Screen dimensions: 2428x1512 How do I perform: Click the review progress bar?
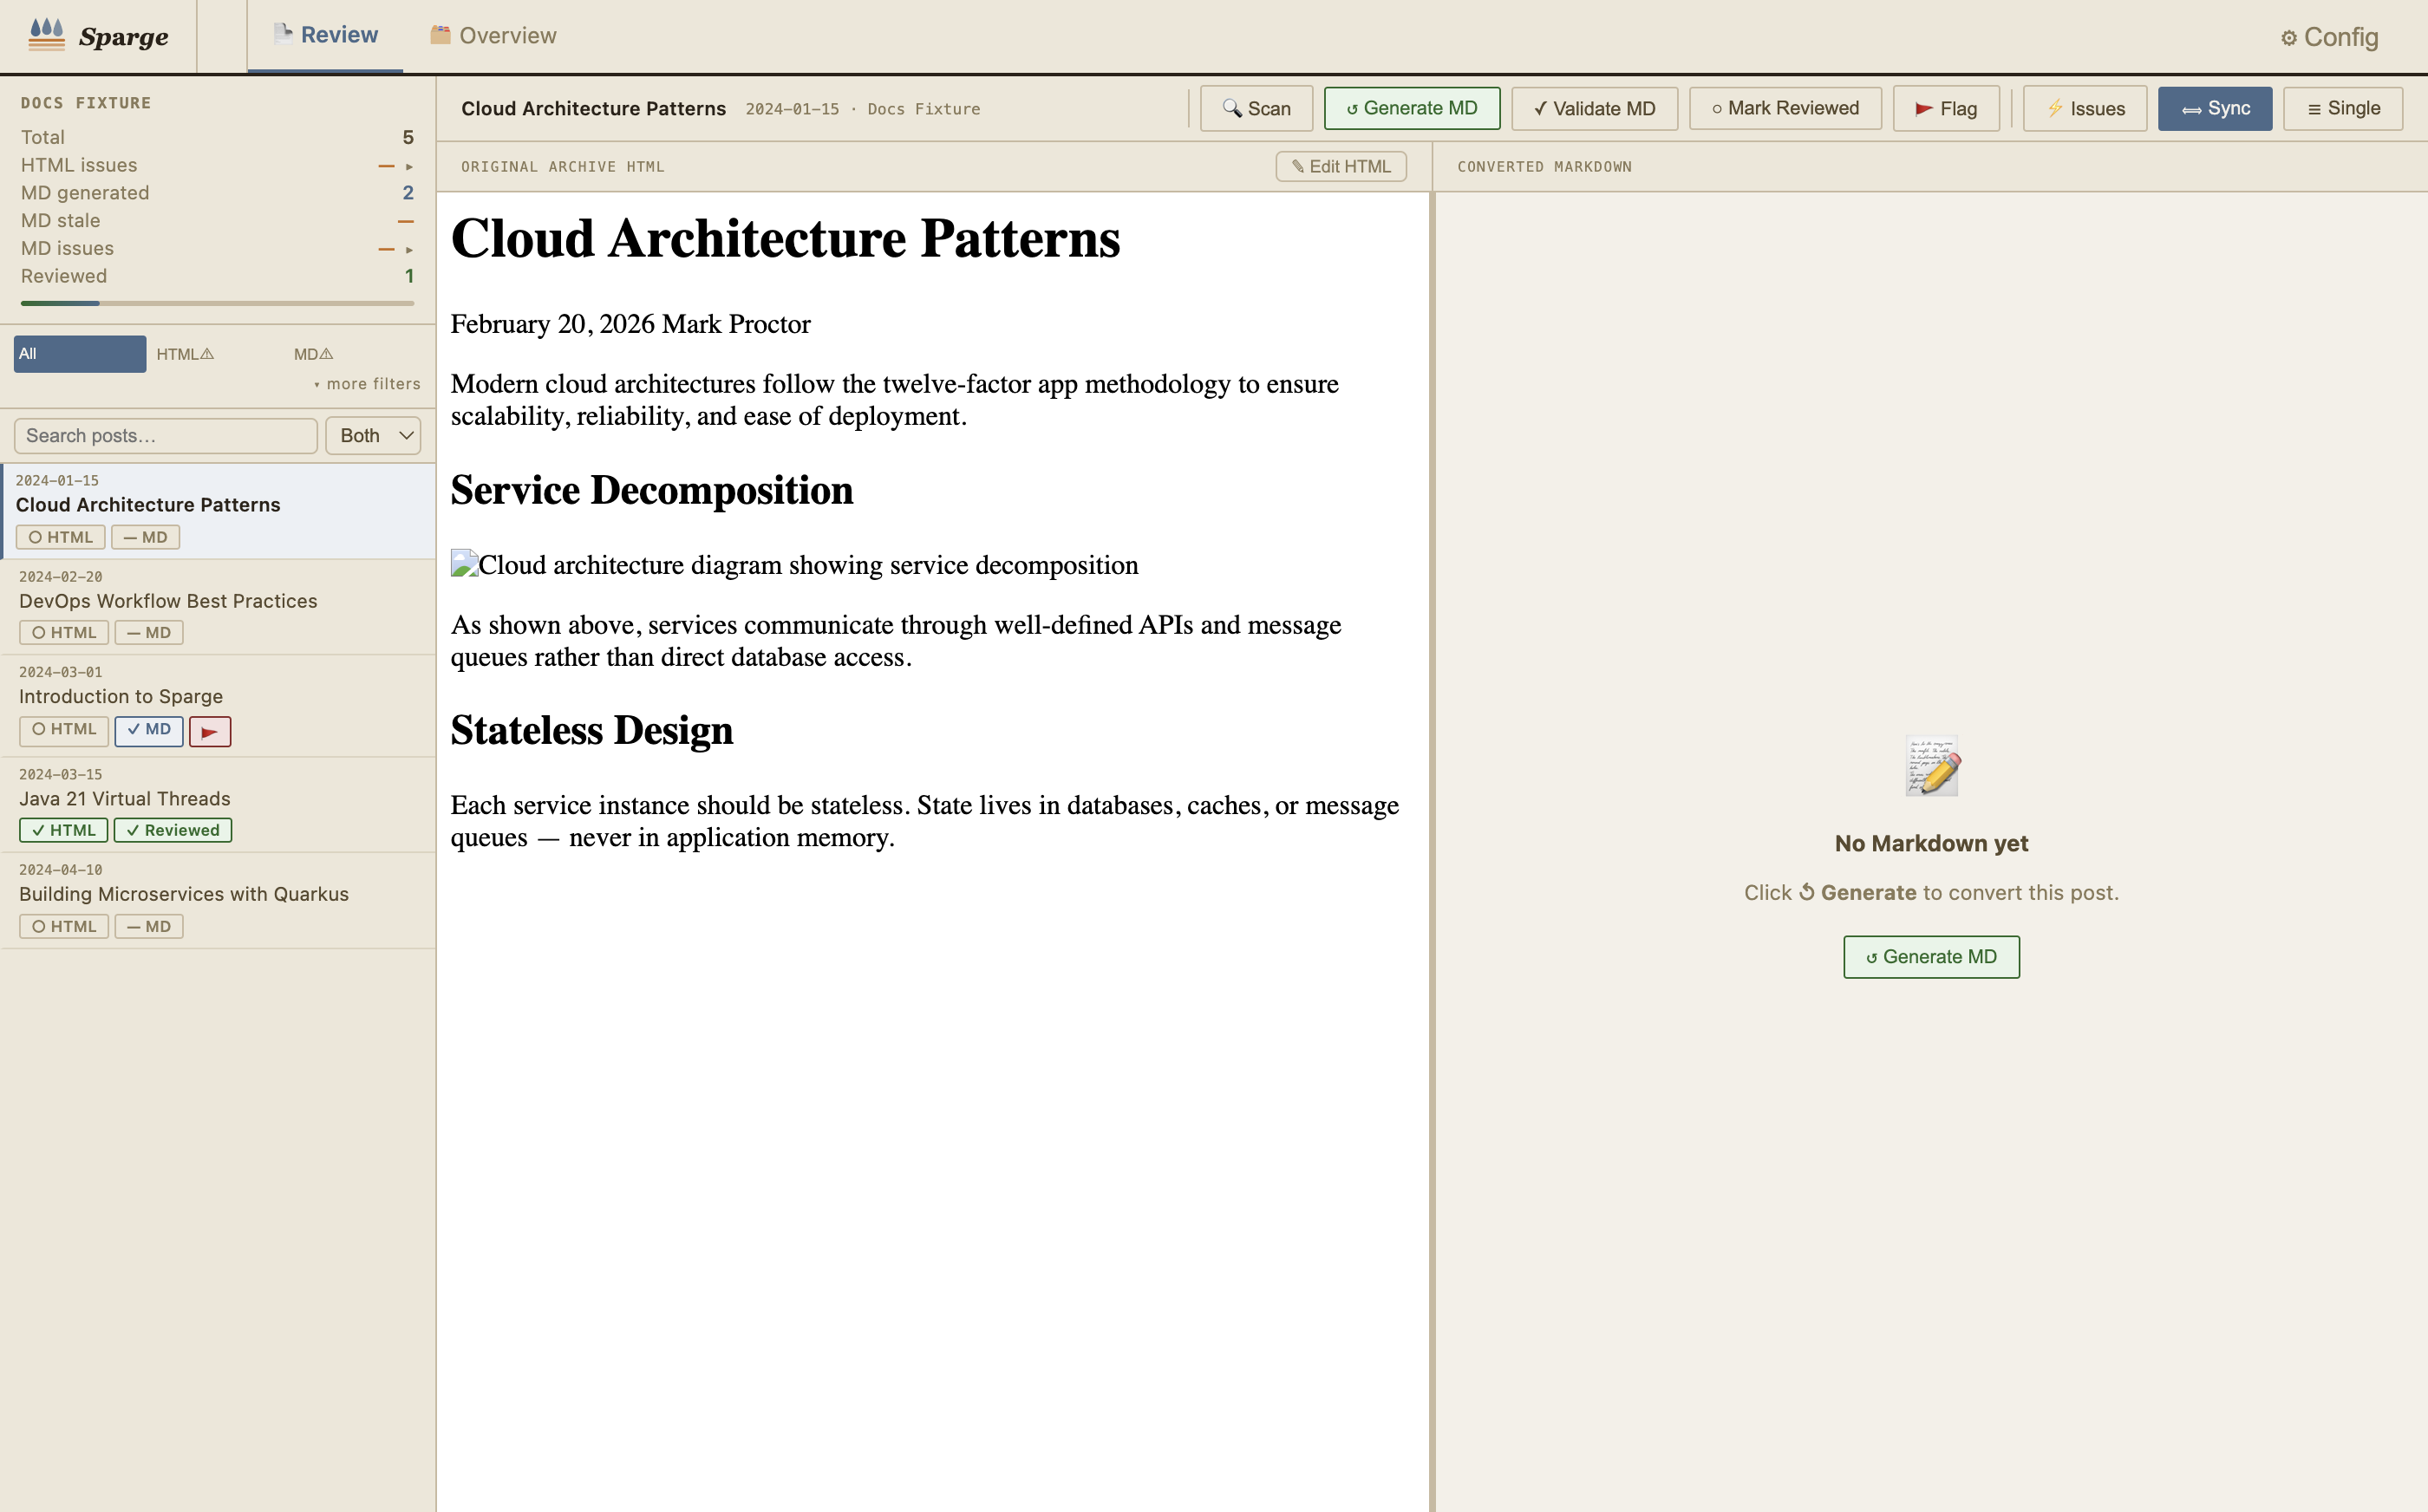click(x=217, y=303)
